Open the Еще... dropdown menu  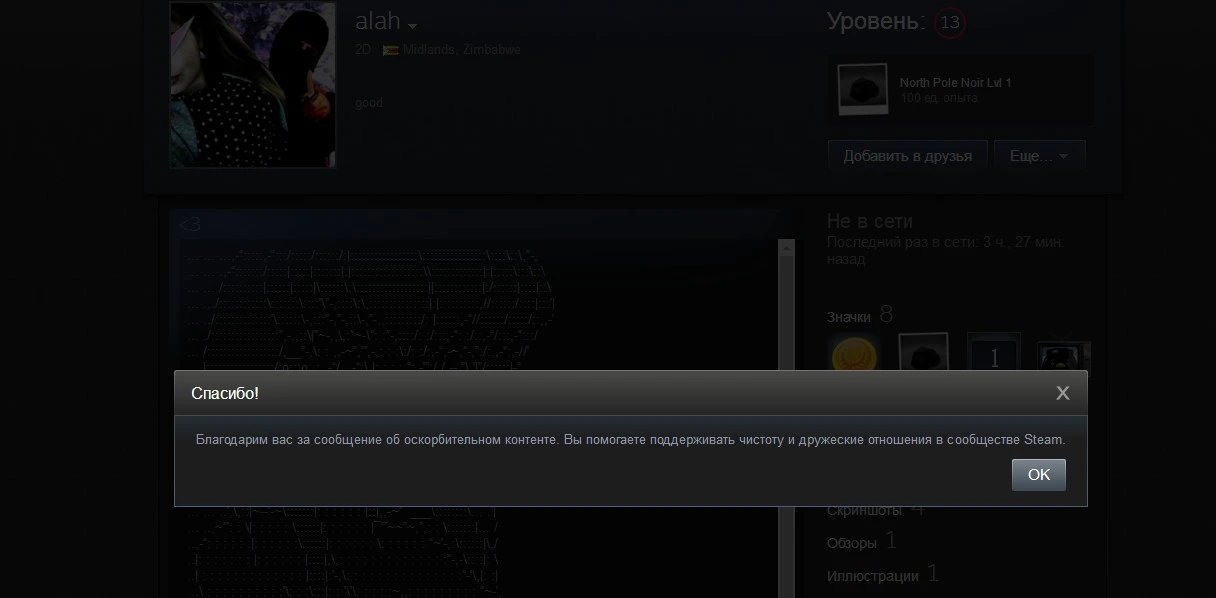[1040, 156]
